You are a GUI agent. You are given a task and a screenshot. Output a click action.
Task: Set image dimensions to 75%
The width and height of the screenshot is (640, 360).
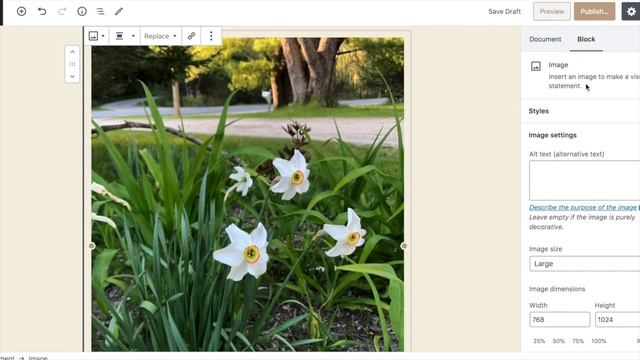click(x=578, y=341)
